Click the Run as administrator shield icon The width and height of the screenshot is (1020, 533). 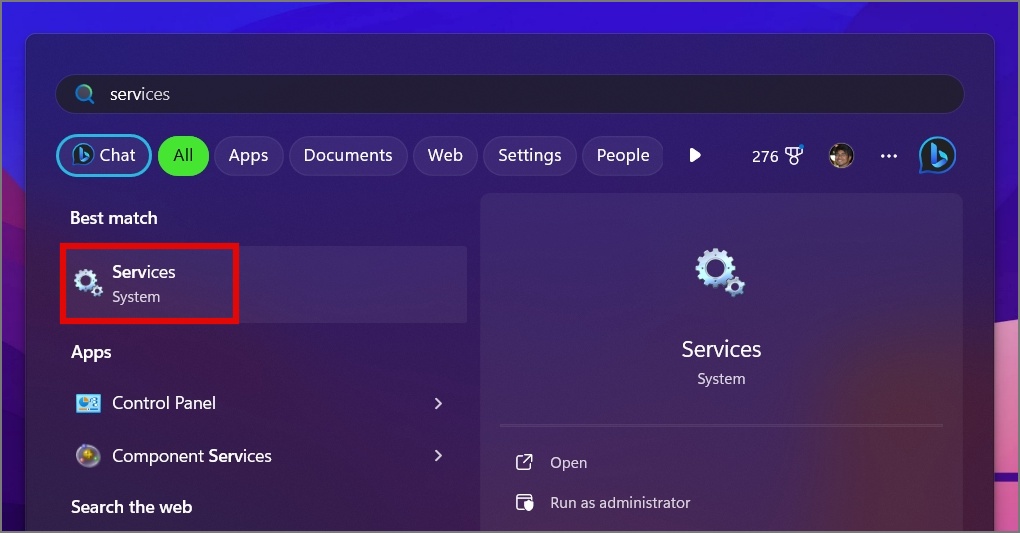[x=524, y=502]
